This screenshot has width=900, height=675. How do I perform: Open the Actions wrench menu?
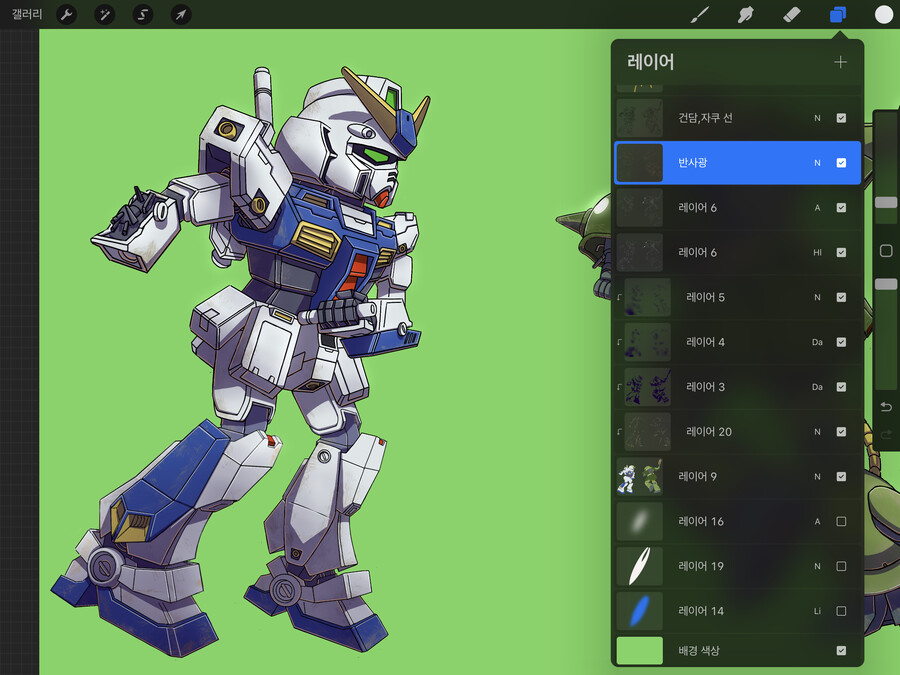[x=67, y=14]
